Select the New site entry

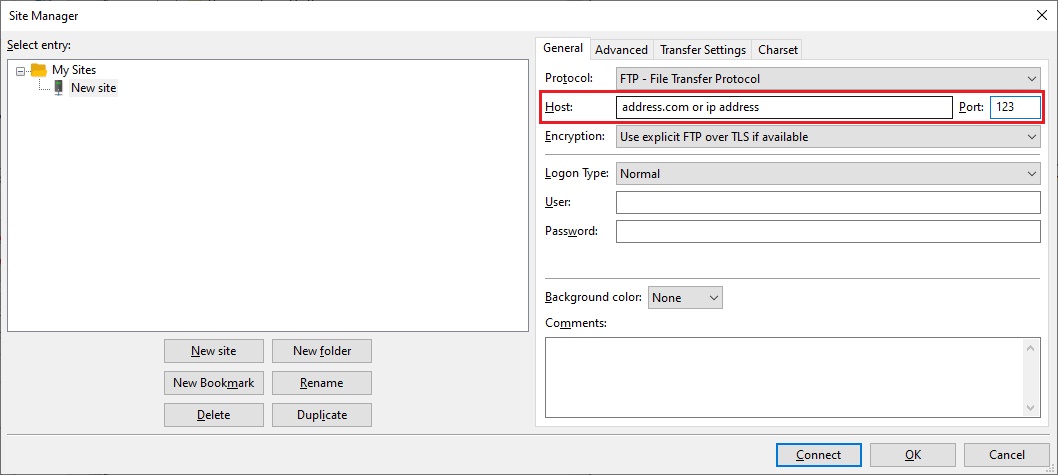[93, 88]
